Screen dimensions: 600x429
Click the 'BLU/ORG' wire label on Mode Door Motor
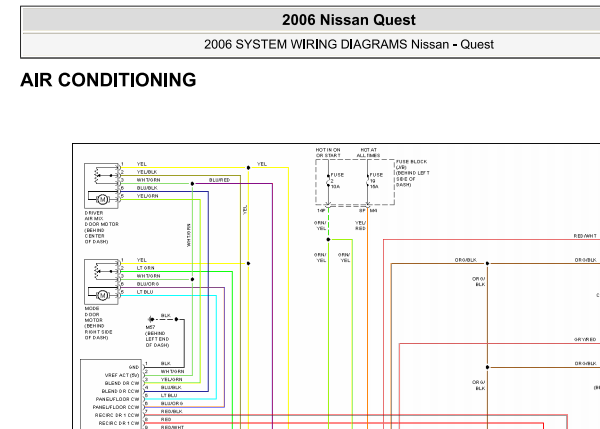pos(148,284)
